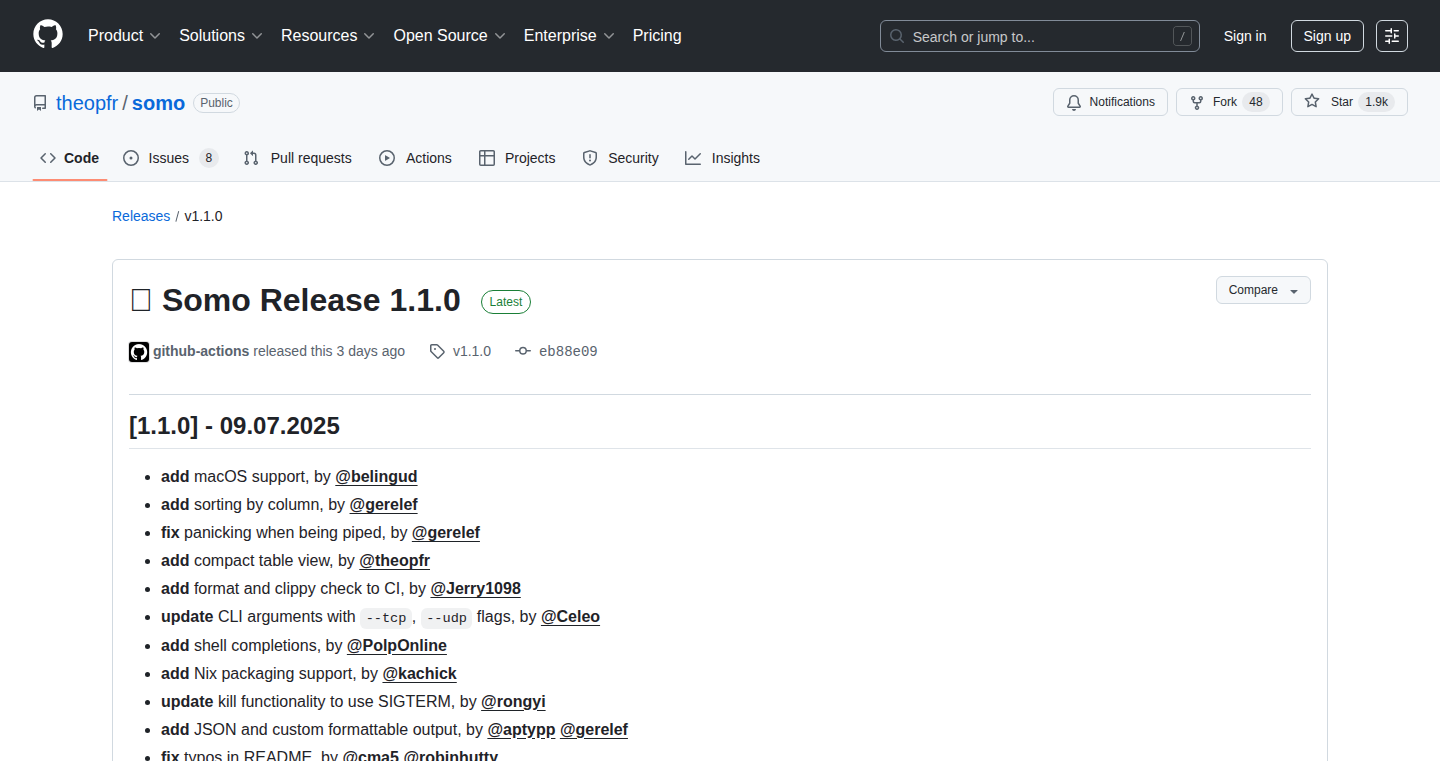Open the GitHub homepage logo
Image resolution: width=1440 pixels, height=761 pixels.
48,35
